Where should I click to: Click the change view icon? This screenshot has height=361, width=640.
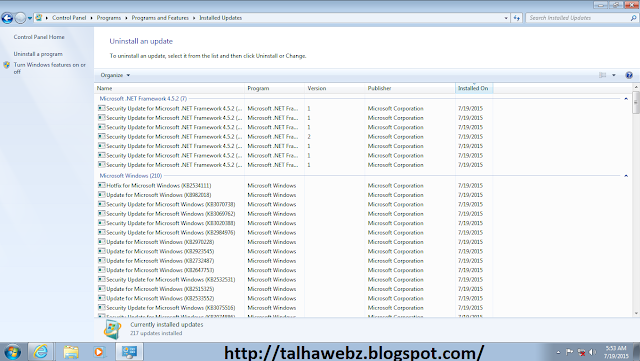pos(602,75)
